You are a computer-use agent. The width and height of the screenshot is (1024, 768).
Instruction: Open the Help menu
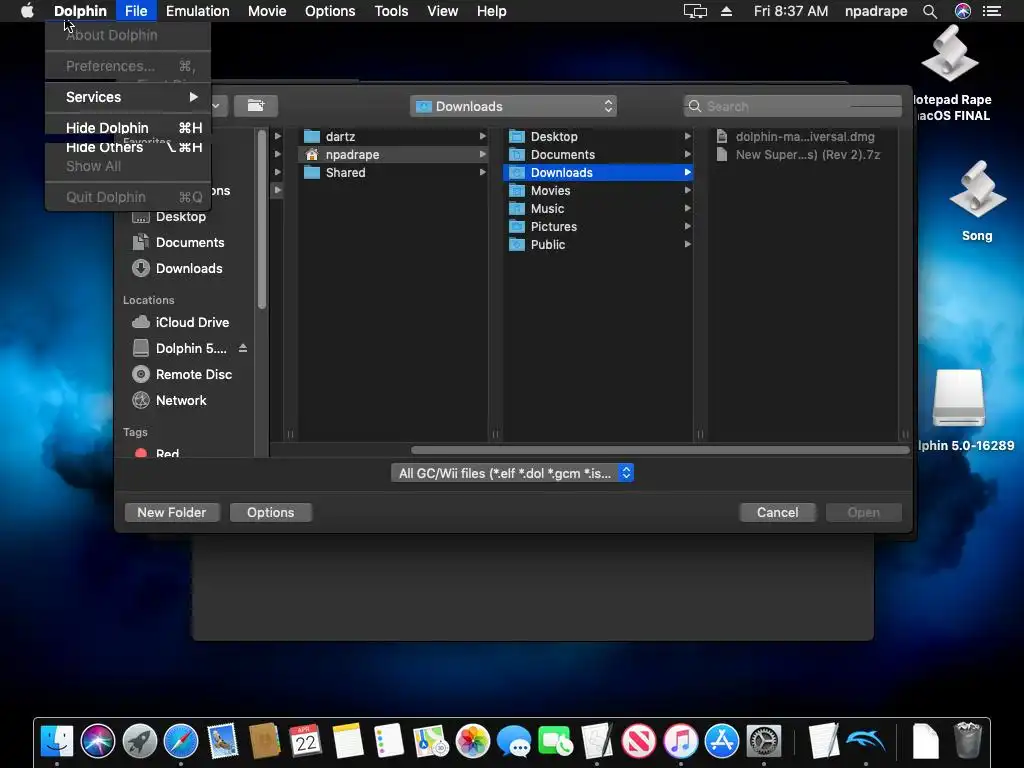(491, 11)
